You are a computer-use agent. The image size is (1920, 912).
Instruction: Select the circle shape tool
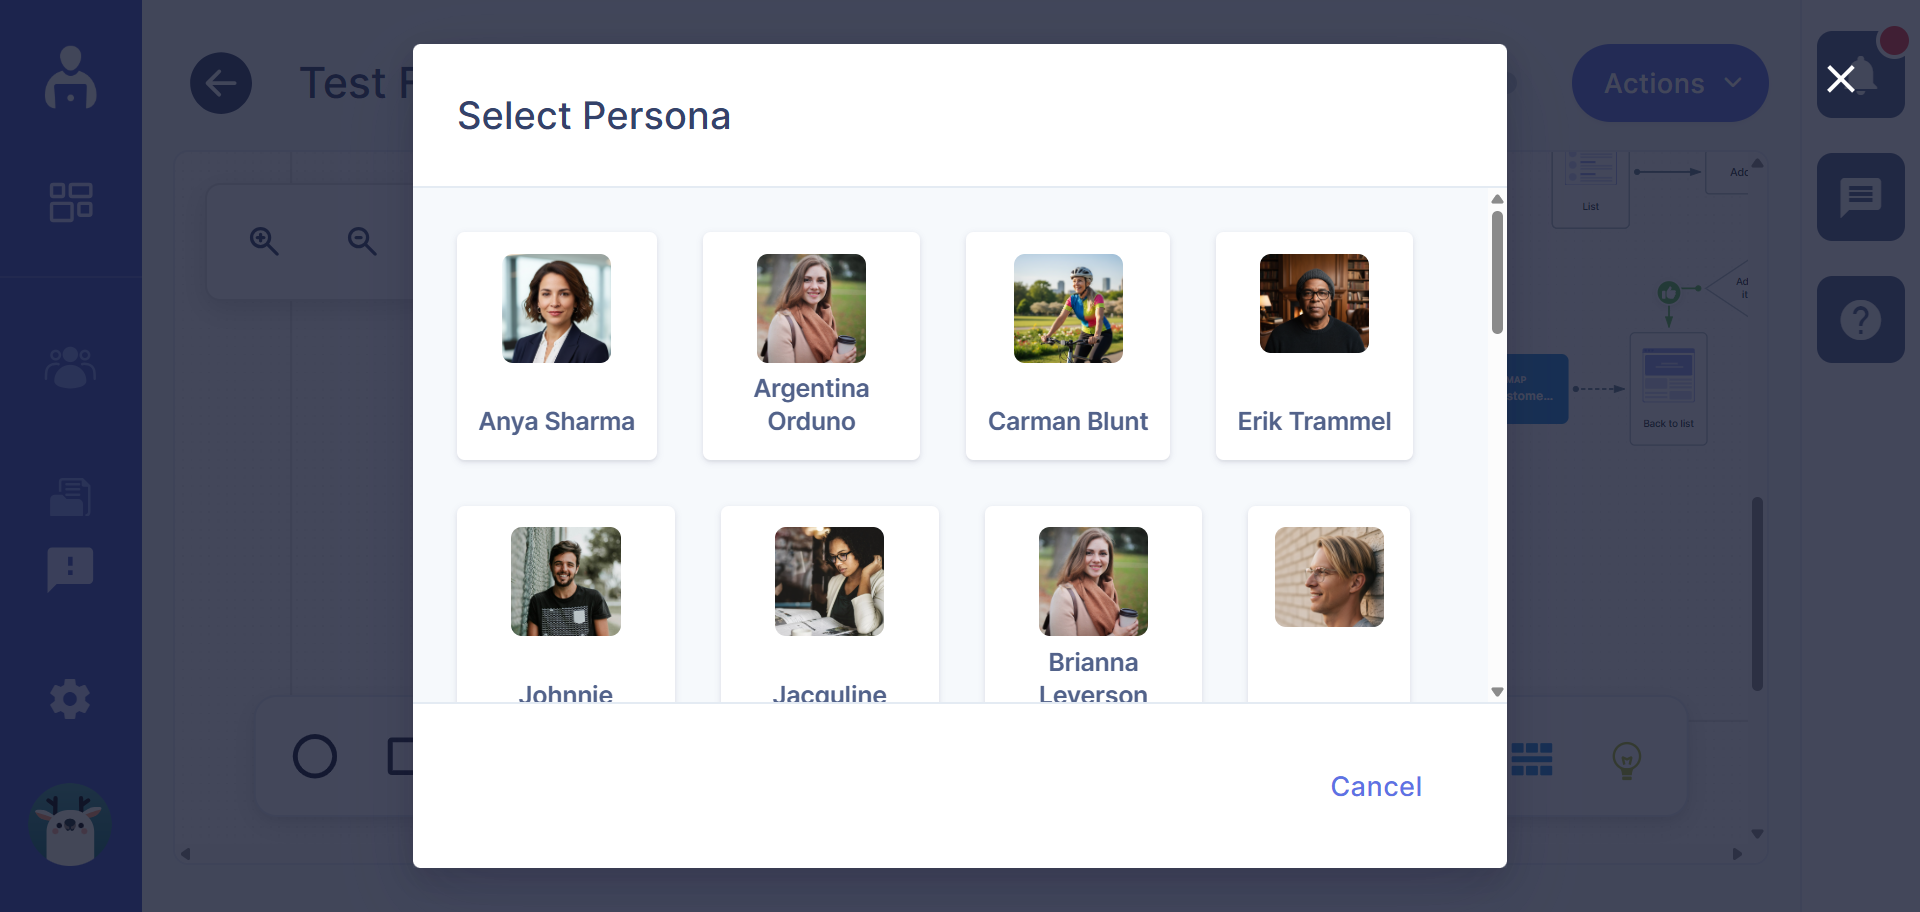coord(315,757)
